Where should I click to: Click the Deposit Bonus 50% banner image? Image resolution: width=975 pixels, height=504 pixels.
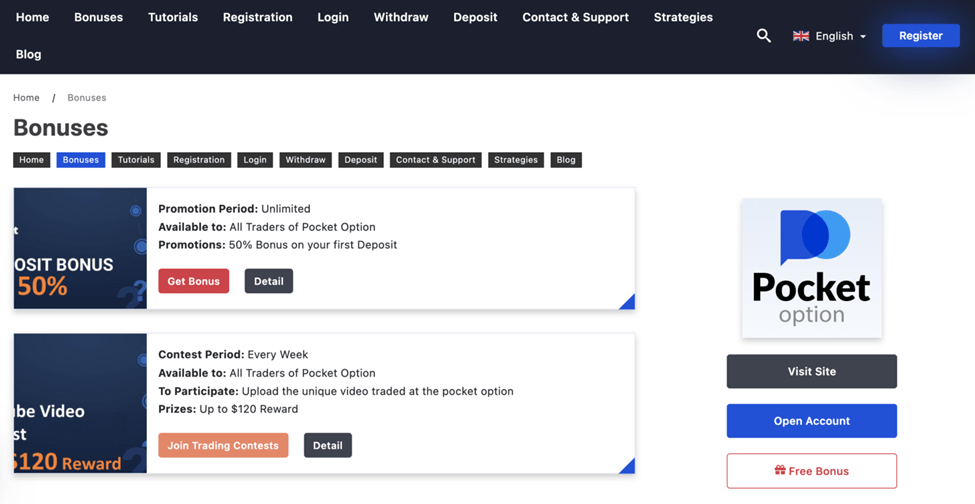(80, 248)
